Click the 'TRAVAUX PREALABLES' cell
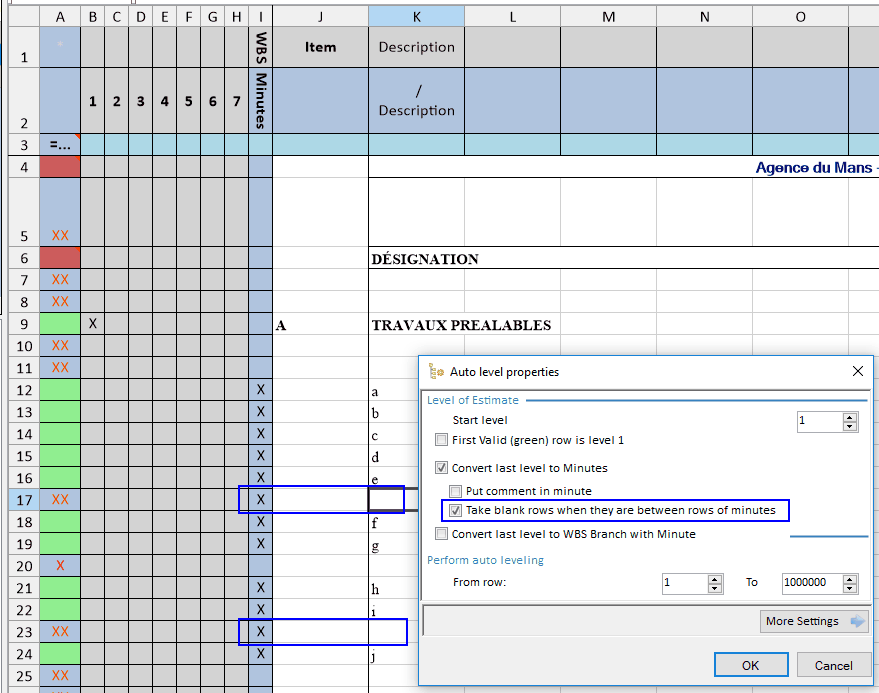The width and height of the screenshot is (879, 693). point(461,325)
